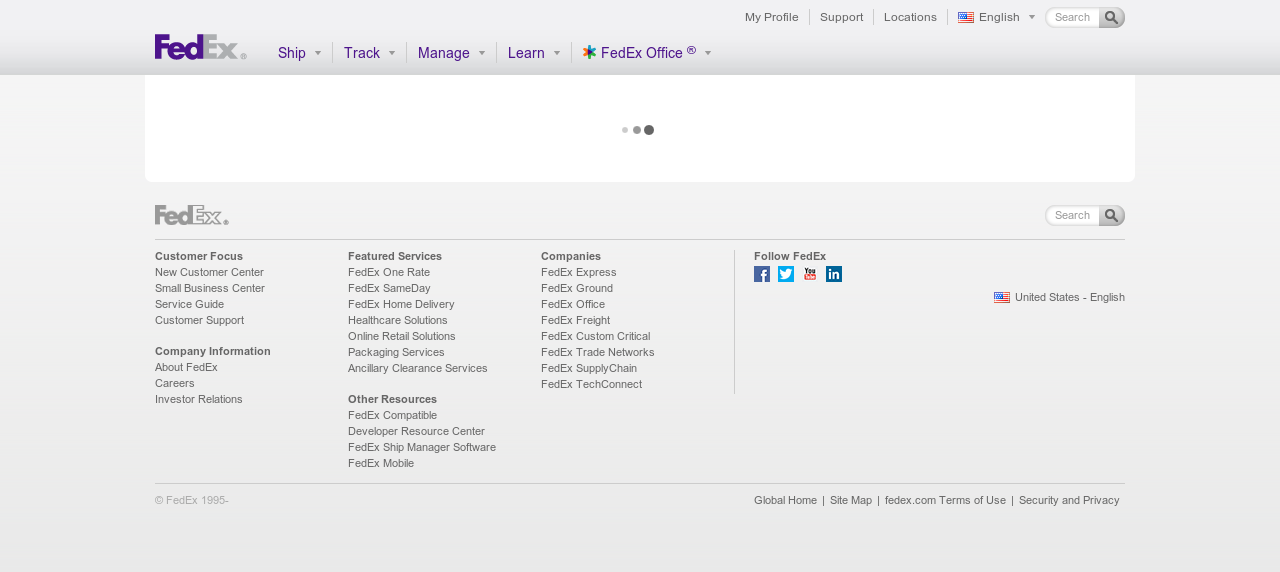1280x572 pixels.
Task: Click the Companies heading
Action: tap(571, 256)
